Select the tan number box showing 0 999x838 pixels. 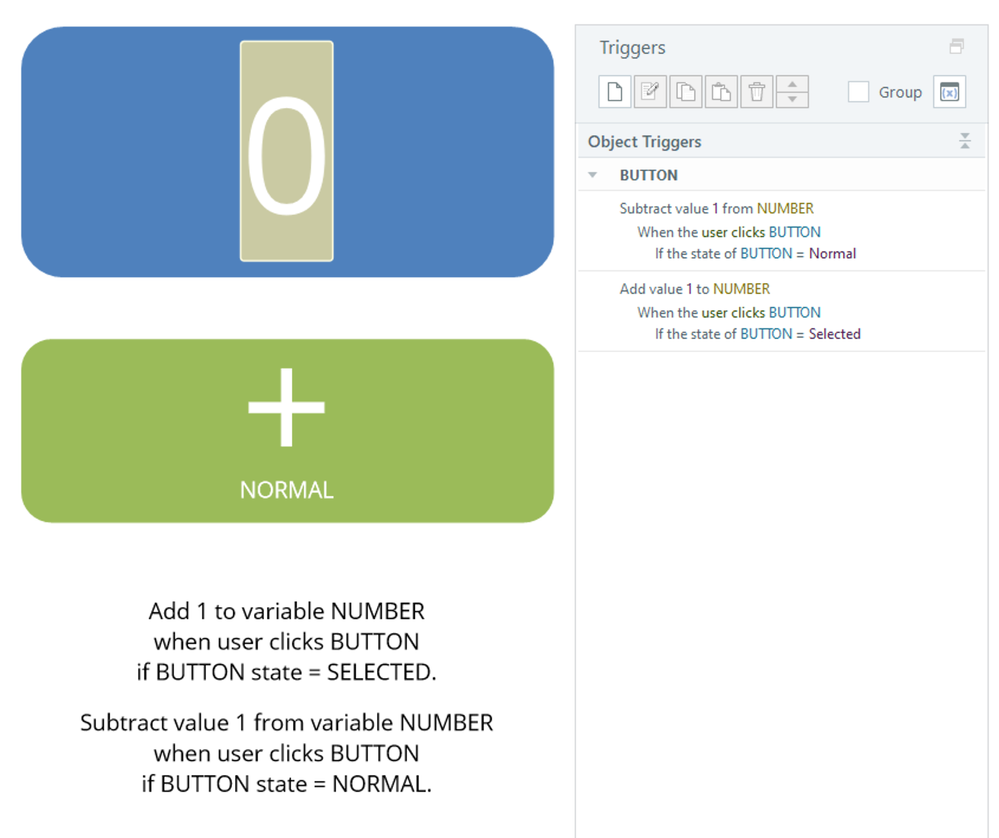click(x=287, y=151)
